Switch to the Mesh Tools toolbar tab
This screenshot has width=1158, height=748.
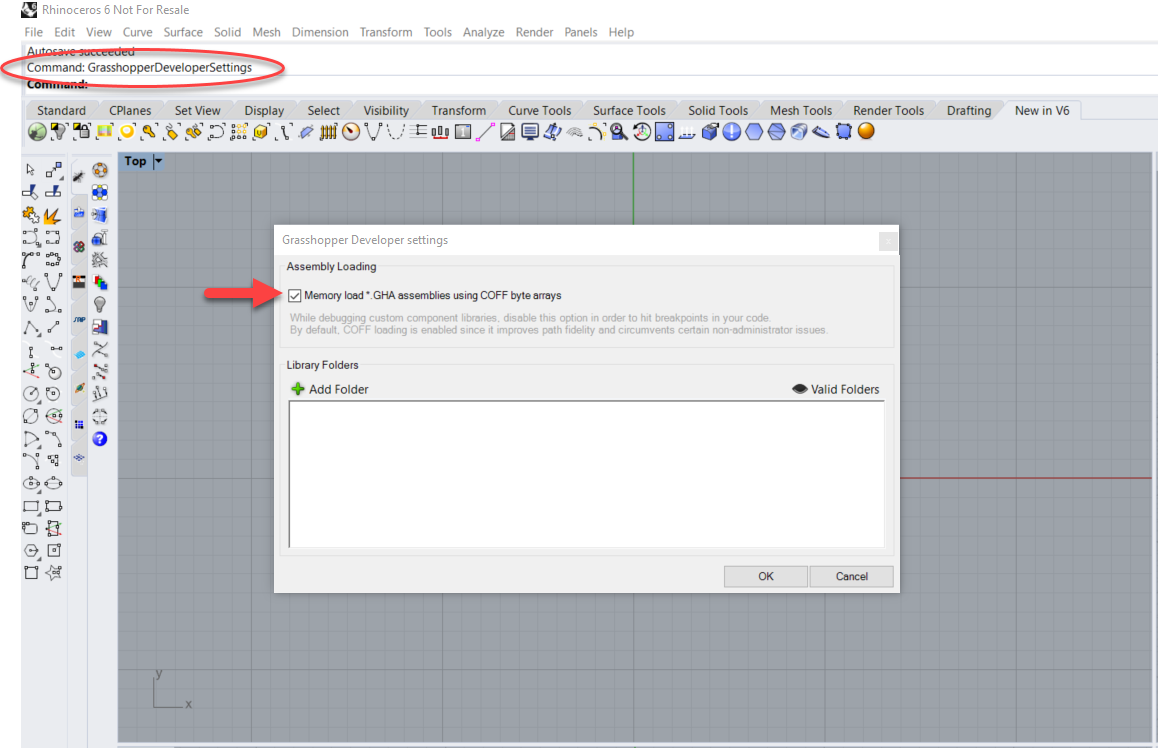click(801, 111)
